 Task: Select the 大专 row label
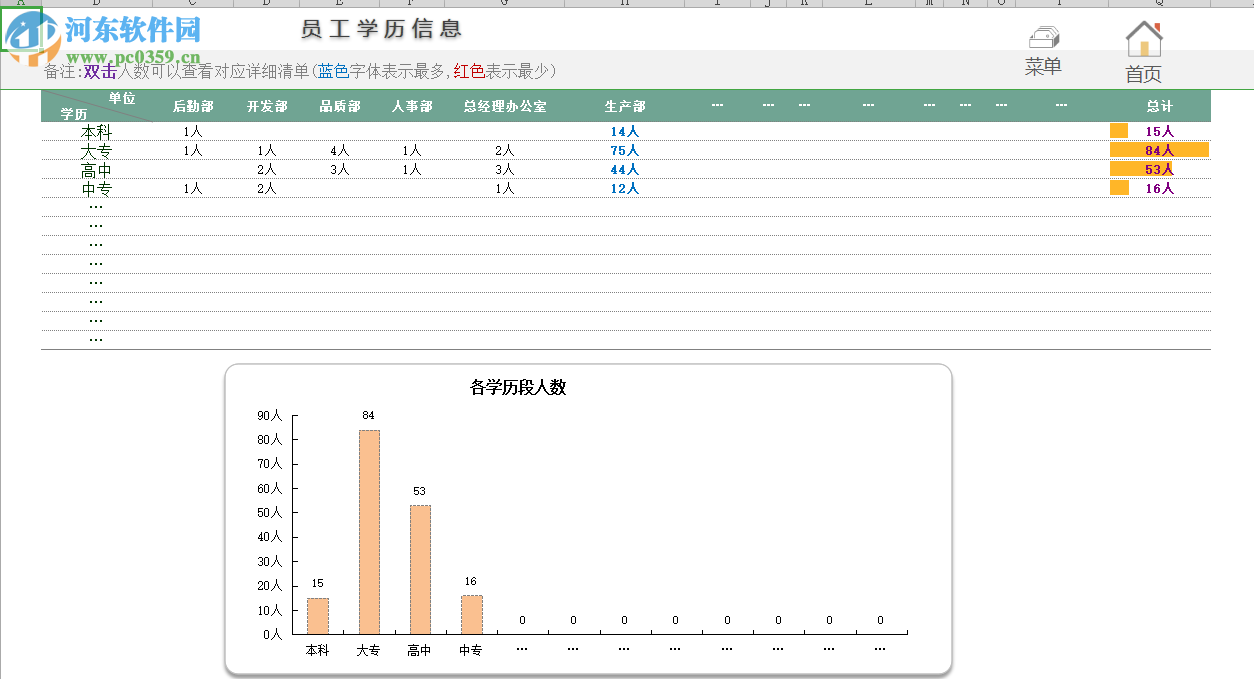tap(96, 150)
